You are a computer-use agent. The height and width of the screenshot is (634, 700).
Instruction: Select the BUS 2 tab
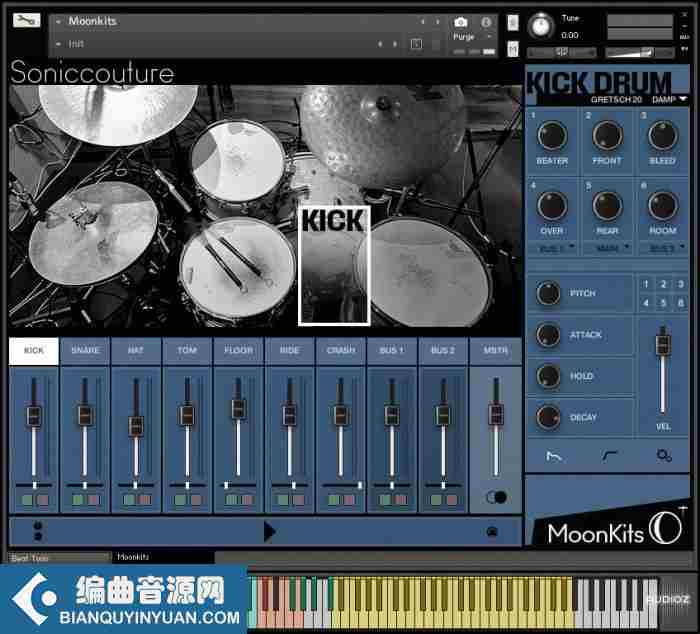click(x=443, y=350)
